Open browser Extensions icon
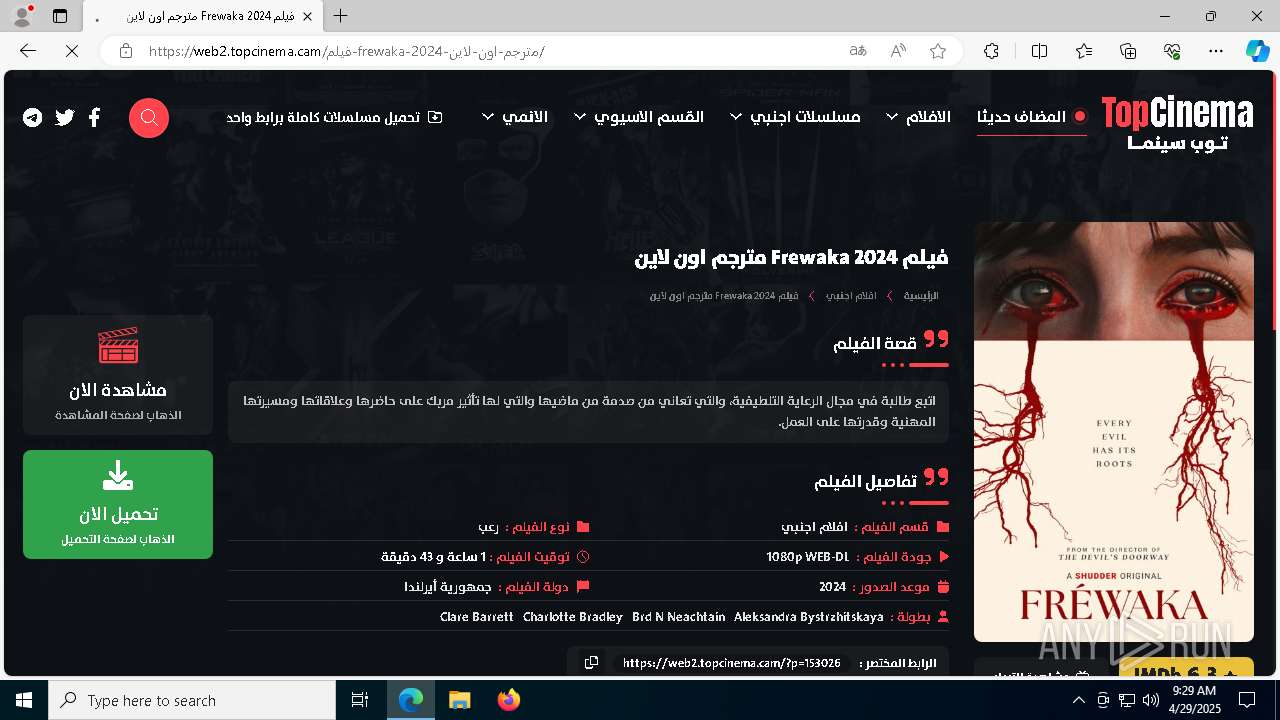The width and height of the screenshot is (1280, 720). tap(991, 51)
